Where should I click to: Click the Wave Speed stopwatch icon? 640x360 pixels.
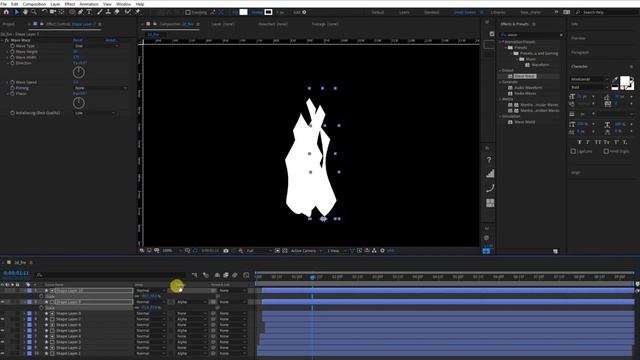coord(12,82)
